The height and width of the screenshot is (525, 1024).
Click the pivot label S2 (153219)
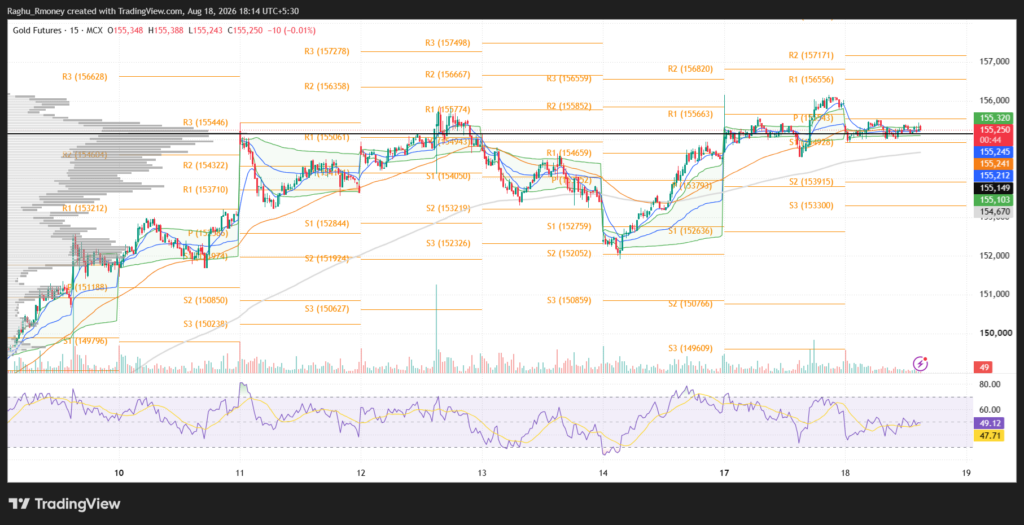pos(447,208)
